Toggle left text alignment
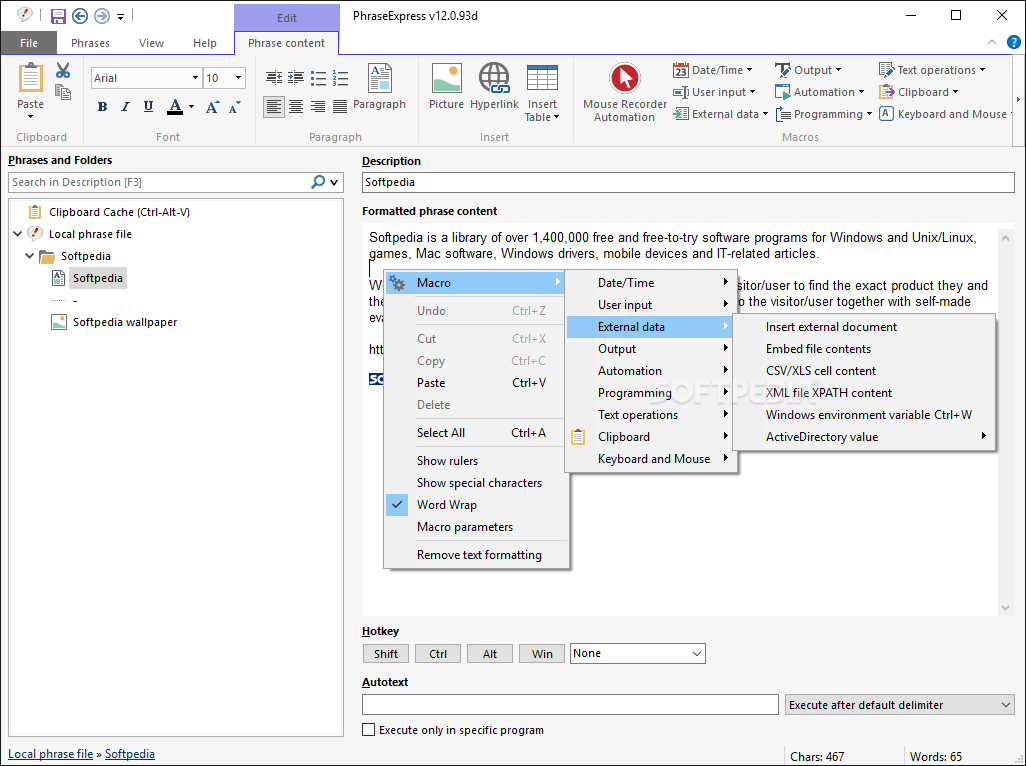This screenshot has height=766, width=1026. click(x=274, y=106)
